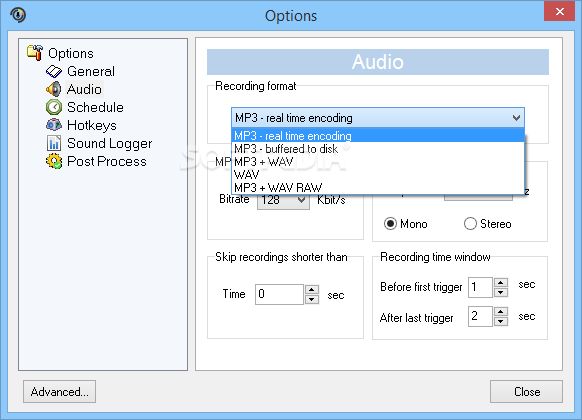This screenshot has width=582, height=420.
Task: Select Audio in the options tree
Action: [x=84, y=89]
